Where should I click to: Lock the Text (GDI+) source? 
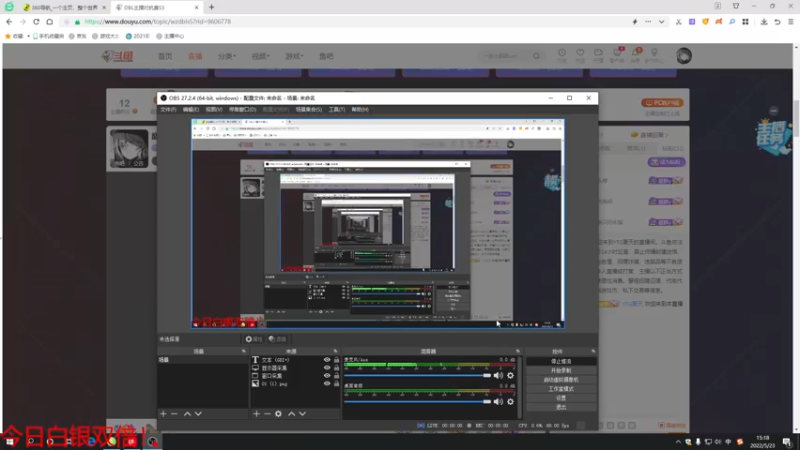point(336,360)
